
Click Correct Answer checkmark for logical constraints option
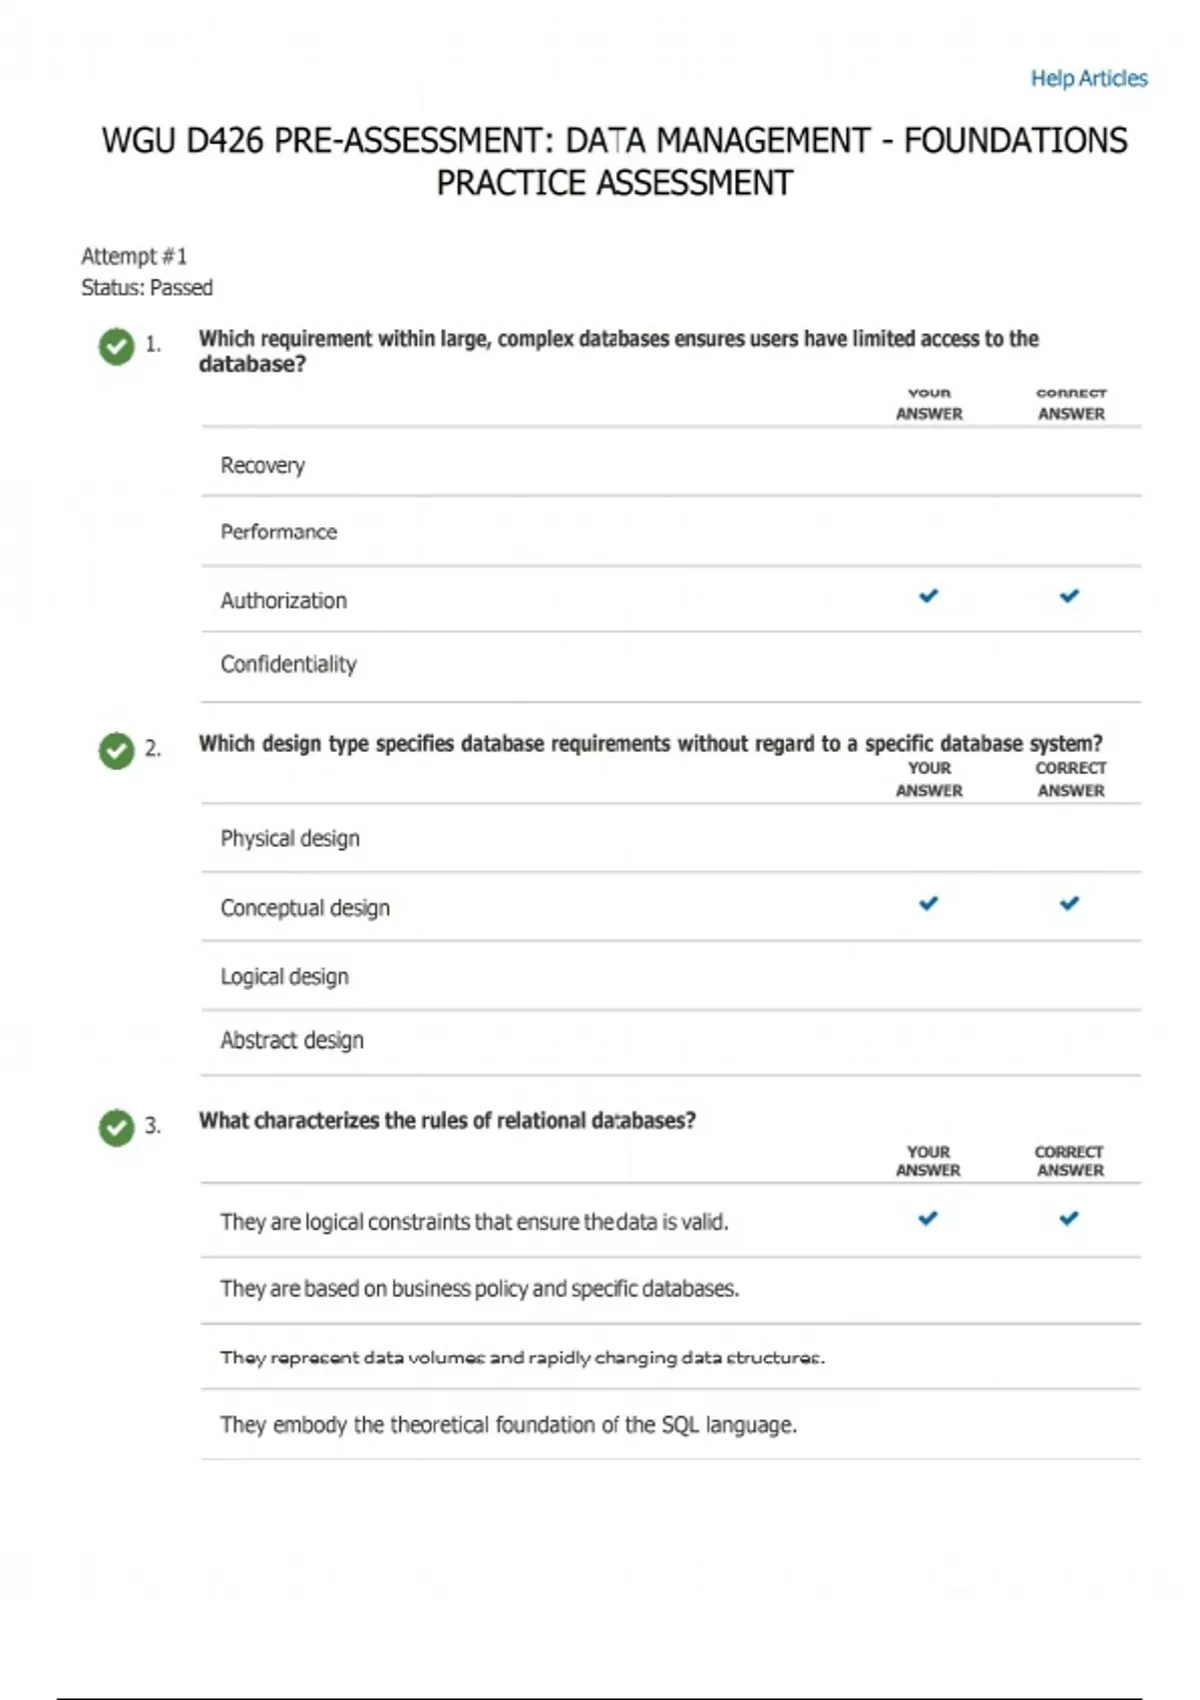(1069, 1218)
